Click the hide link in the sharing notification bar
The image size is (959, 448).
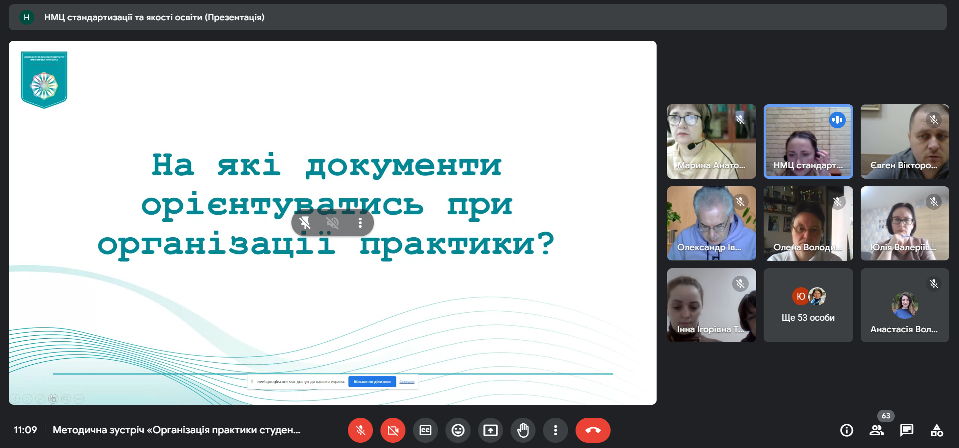pos(407,381)
